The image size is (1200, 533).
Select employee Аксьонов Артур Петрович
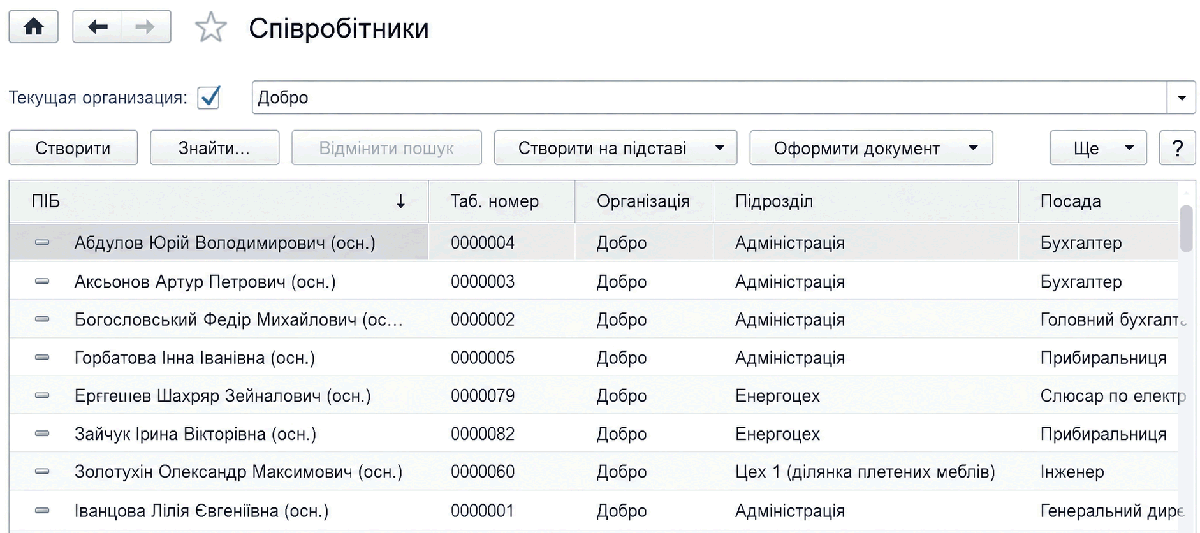204,282
